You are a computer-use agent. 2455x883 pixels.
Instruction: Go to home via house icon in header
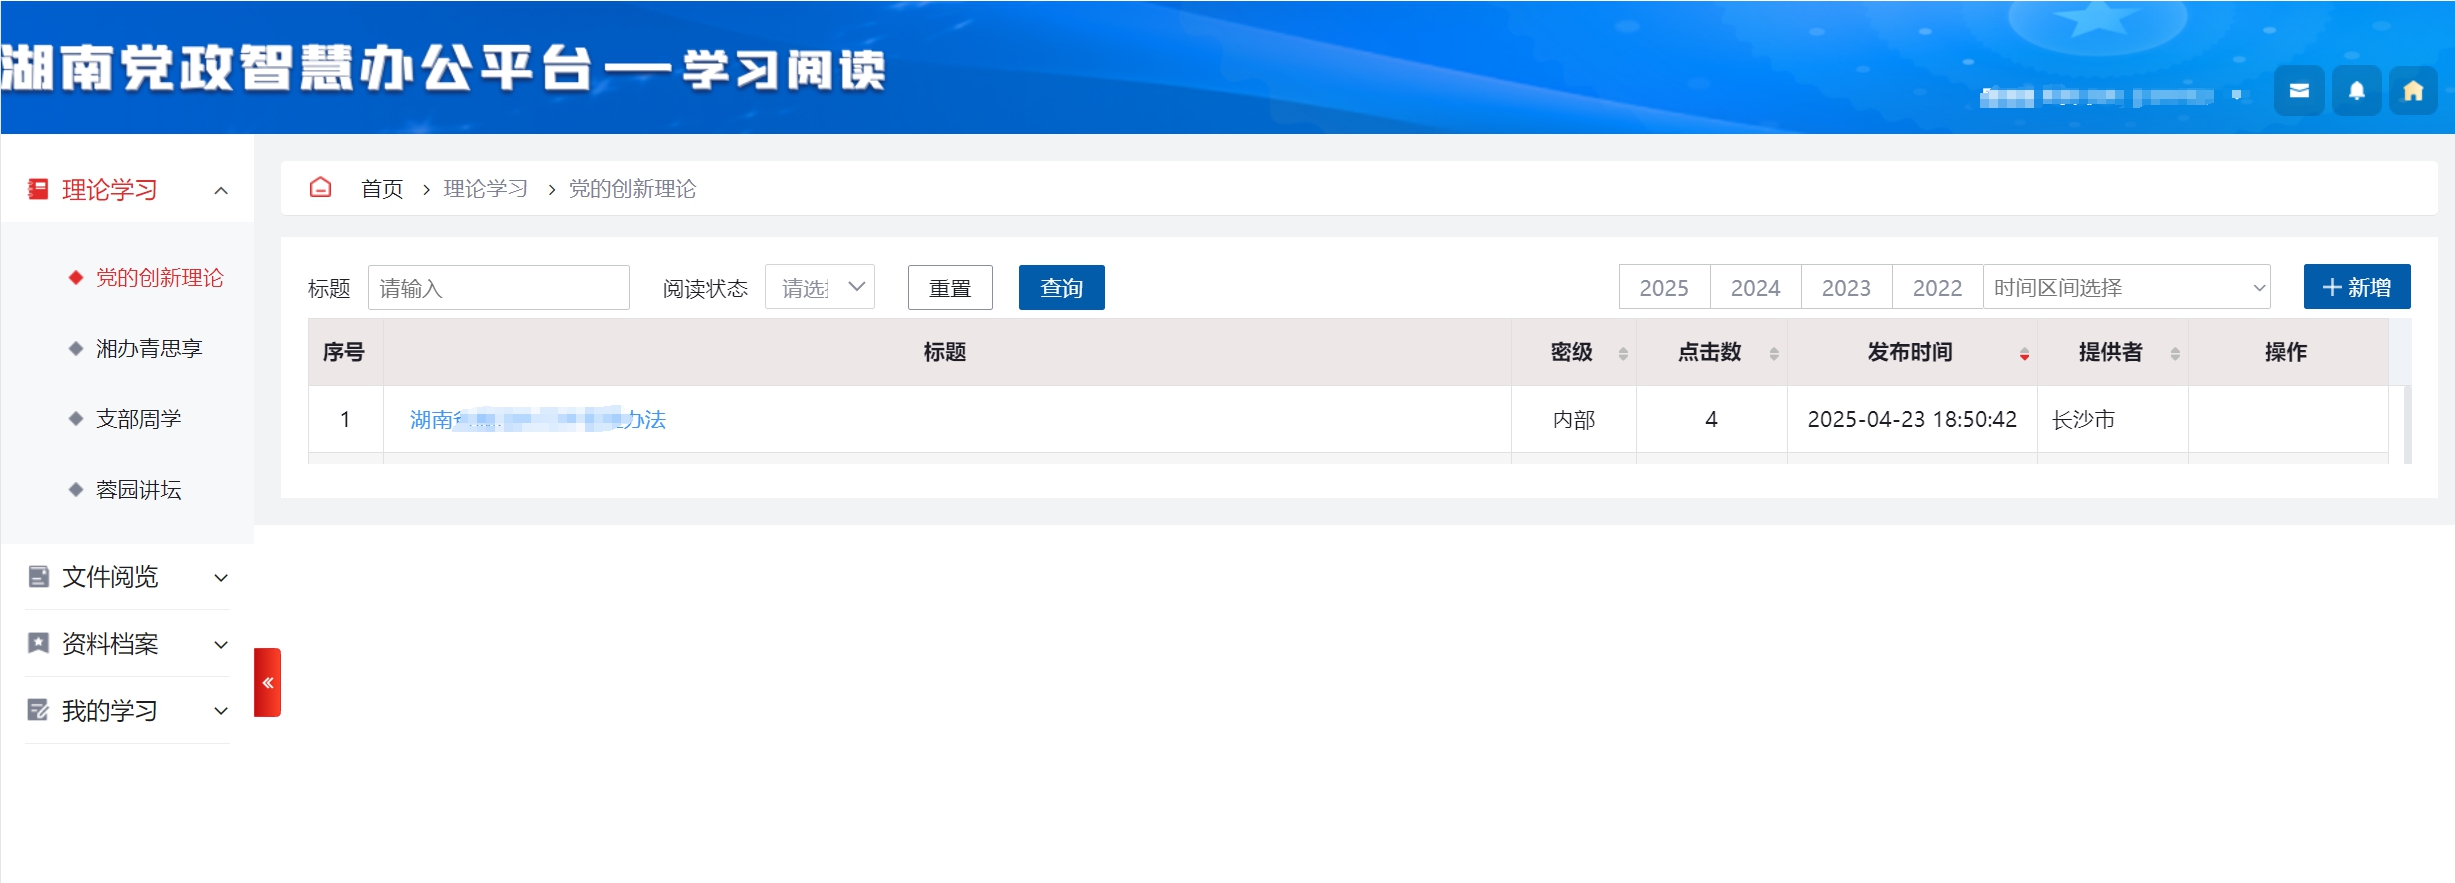click(2413, 91)
